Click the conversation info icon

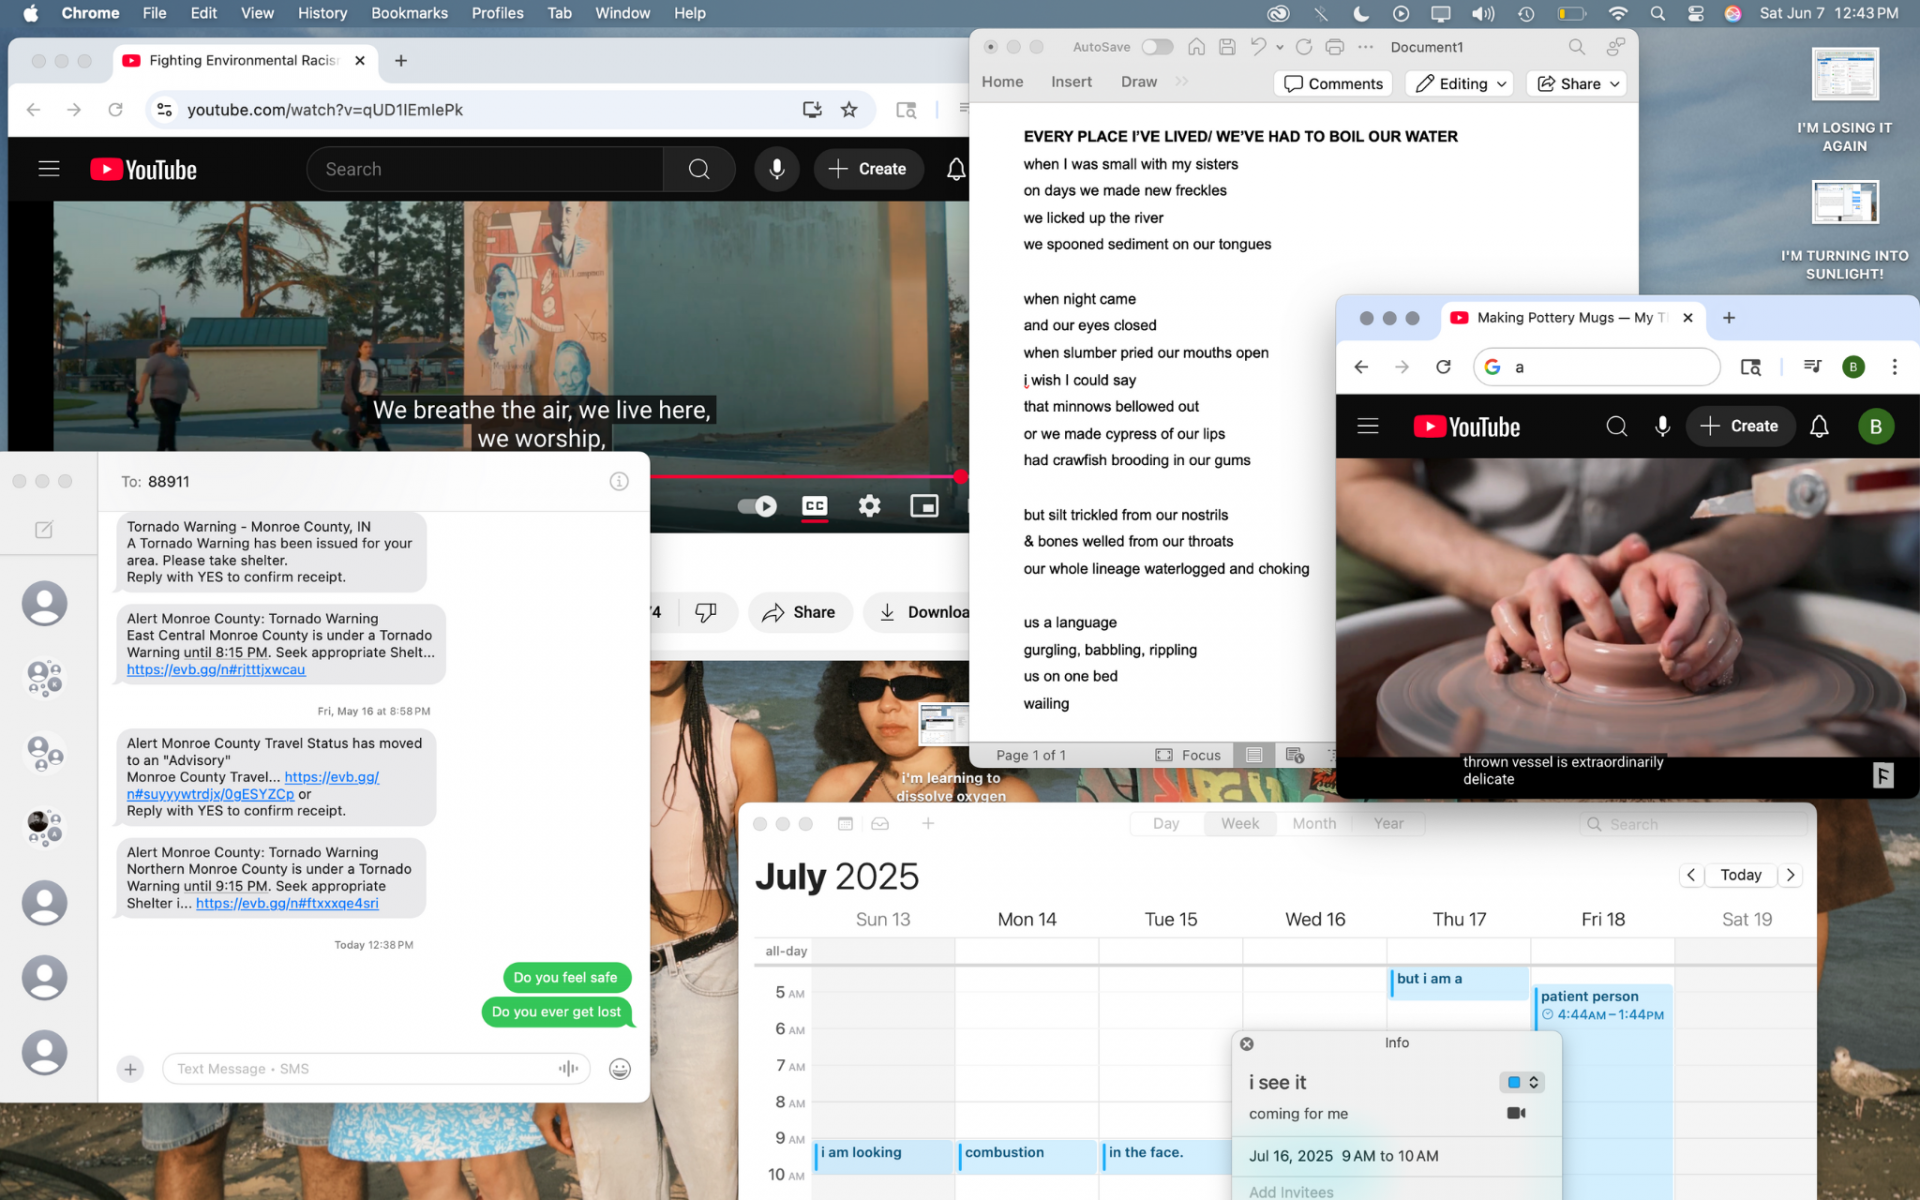pyautogui.click(x=619, y=482)
